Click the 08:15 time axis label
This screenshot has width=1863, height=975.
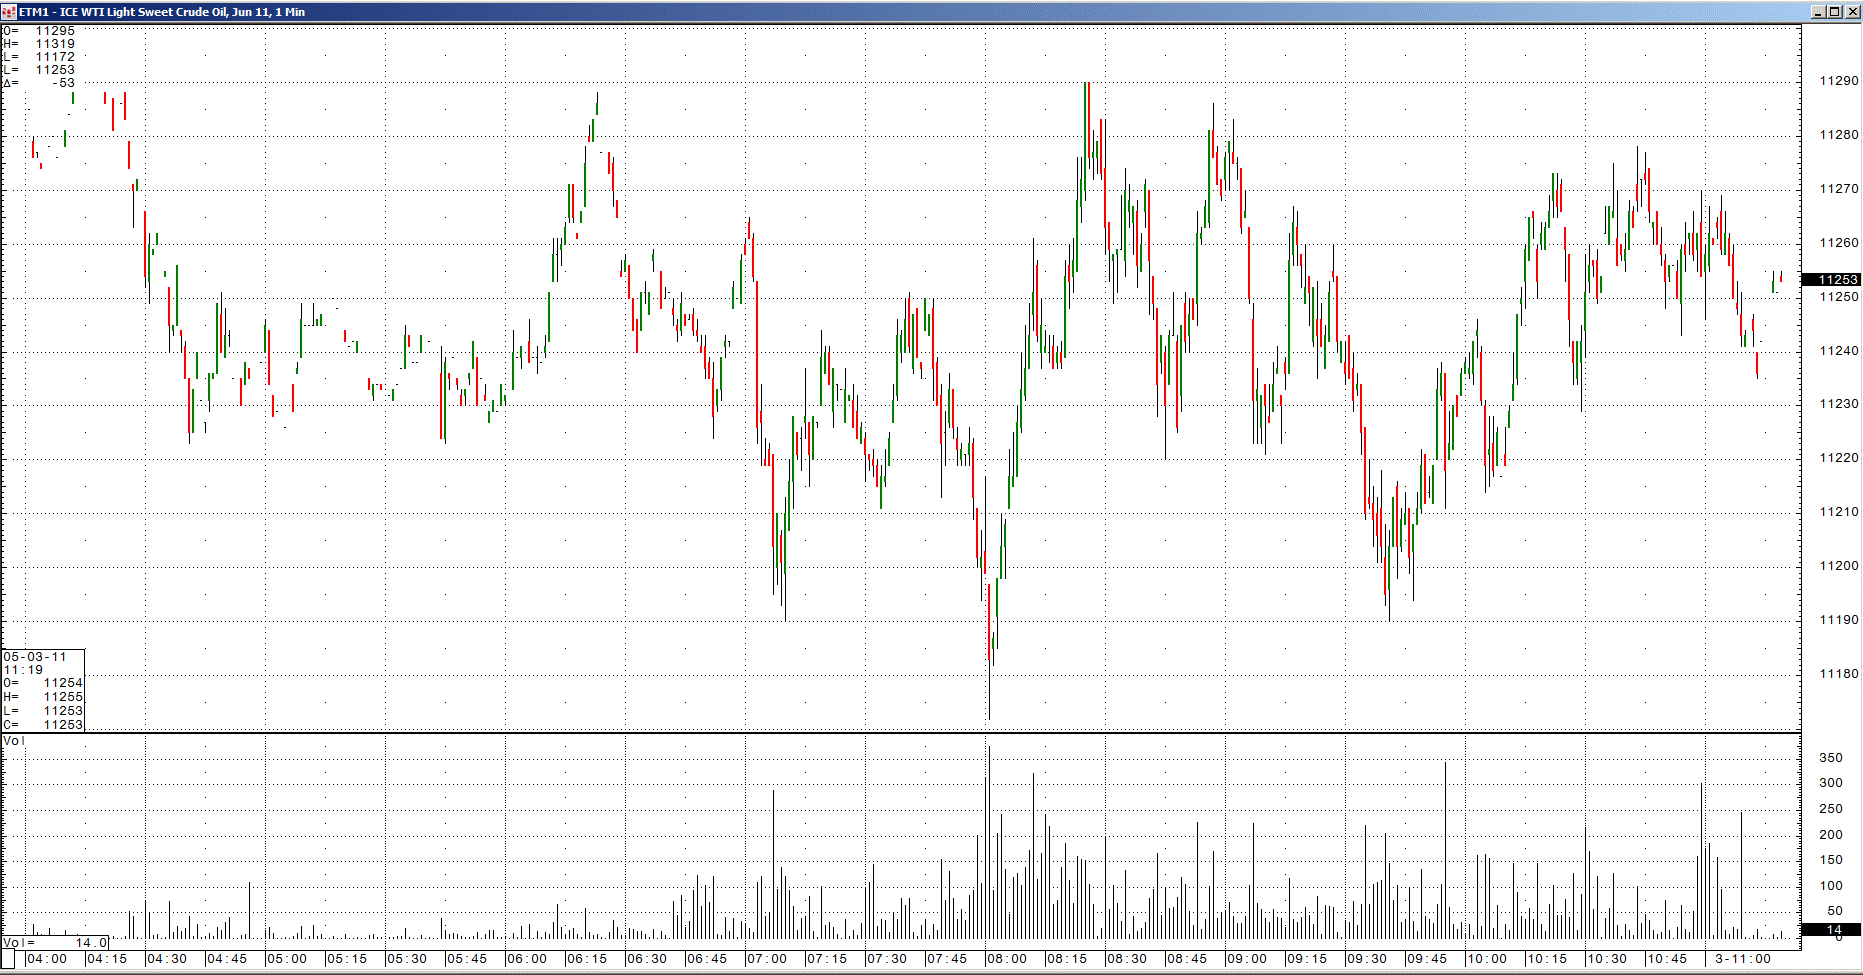[1067, 959]
